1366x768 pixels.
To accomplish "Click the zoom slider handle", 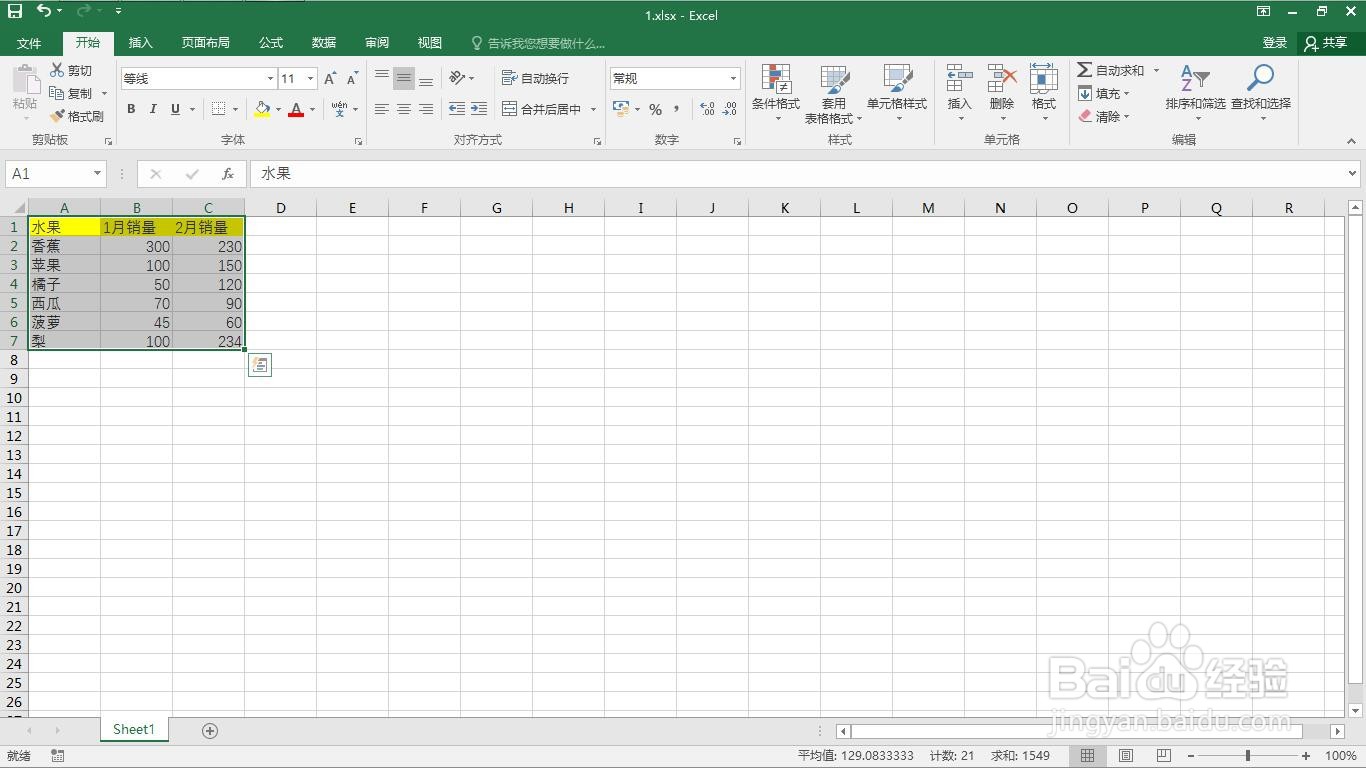I will click(1248, 756).
